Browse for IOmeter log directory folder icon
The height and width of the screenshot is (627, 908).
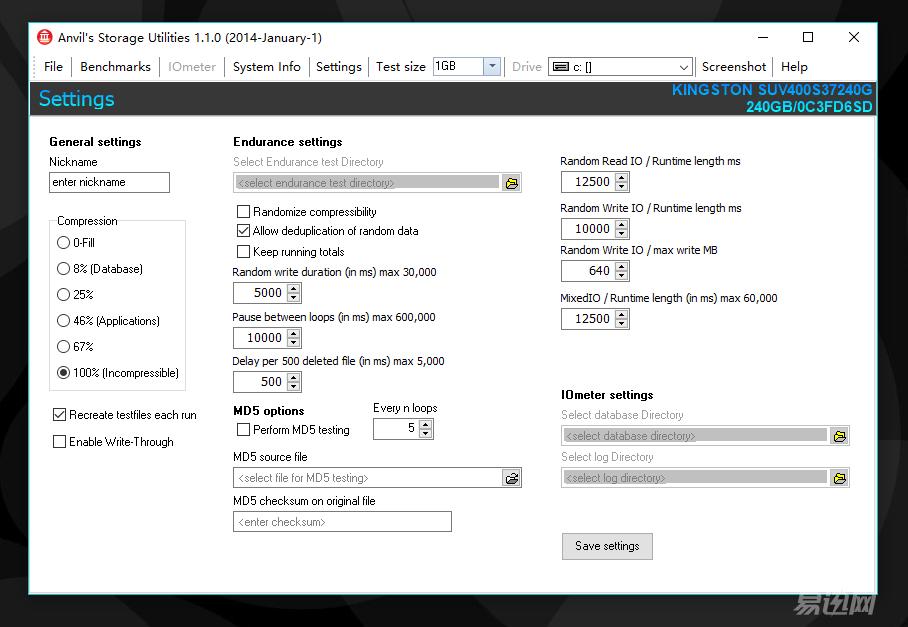[x=840, y=478]
